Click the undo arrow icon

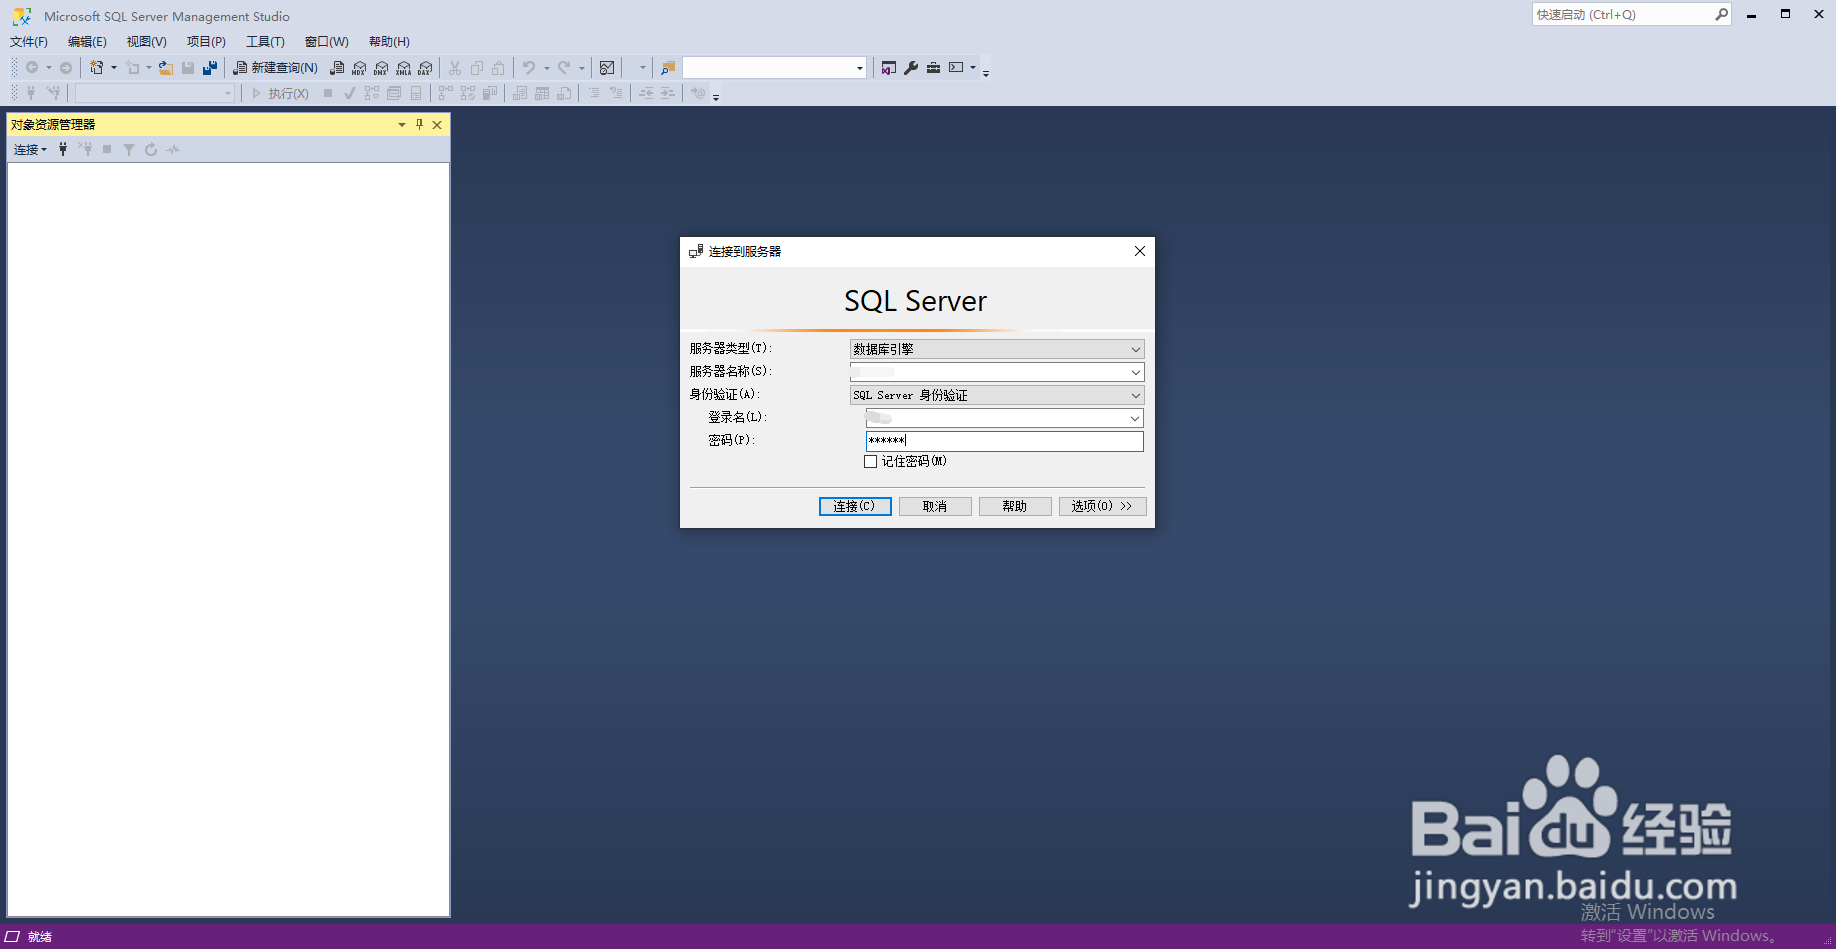tap(529, 68)
